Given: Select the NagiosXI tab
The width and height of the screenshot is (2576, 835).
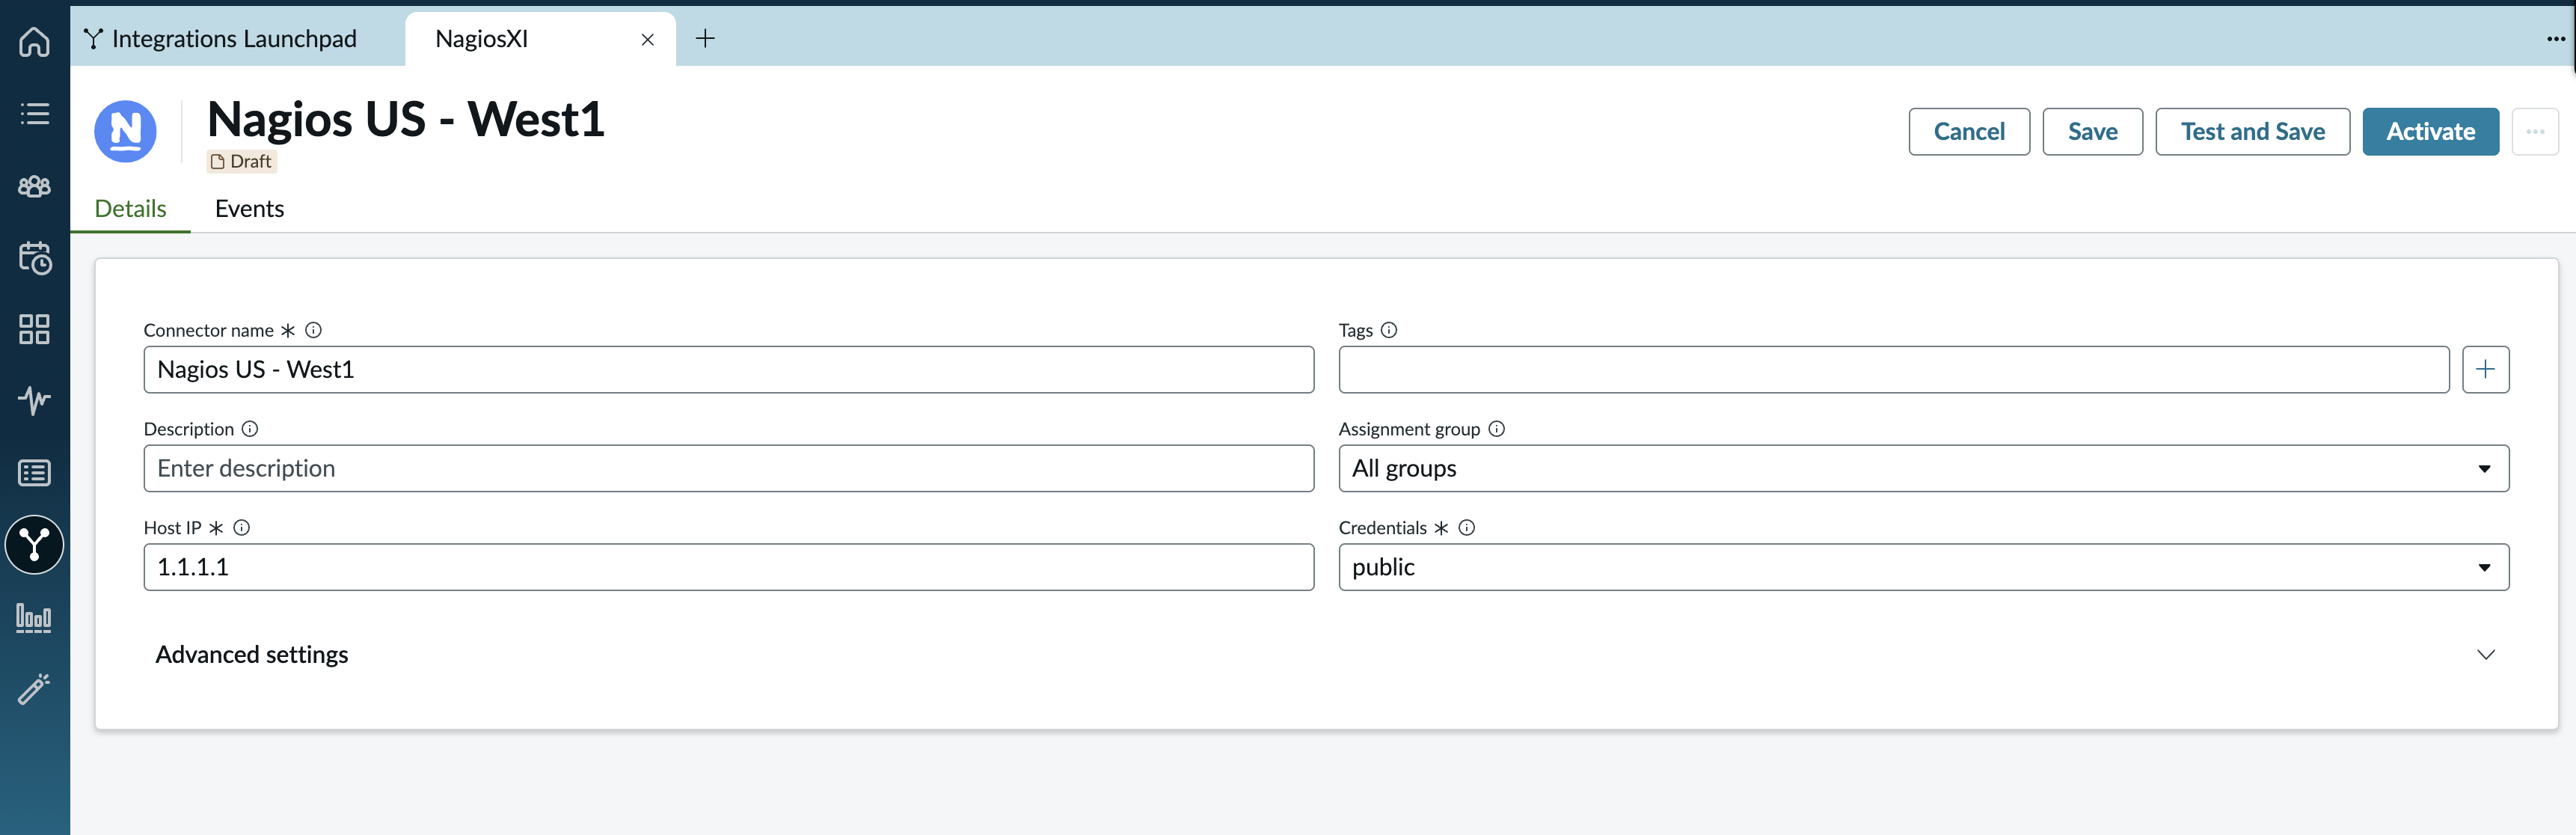Looking at the screenshot, I should coord(540,39).
